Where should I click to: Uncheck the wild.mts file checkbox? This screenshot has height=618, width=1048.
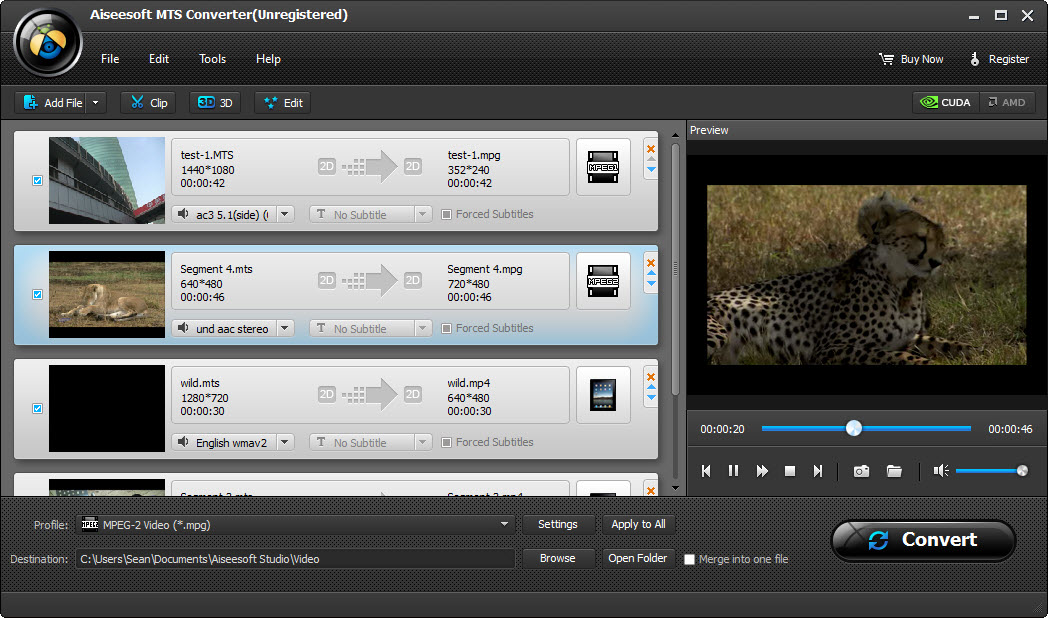tap(37, 408)
